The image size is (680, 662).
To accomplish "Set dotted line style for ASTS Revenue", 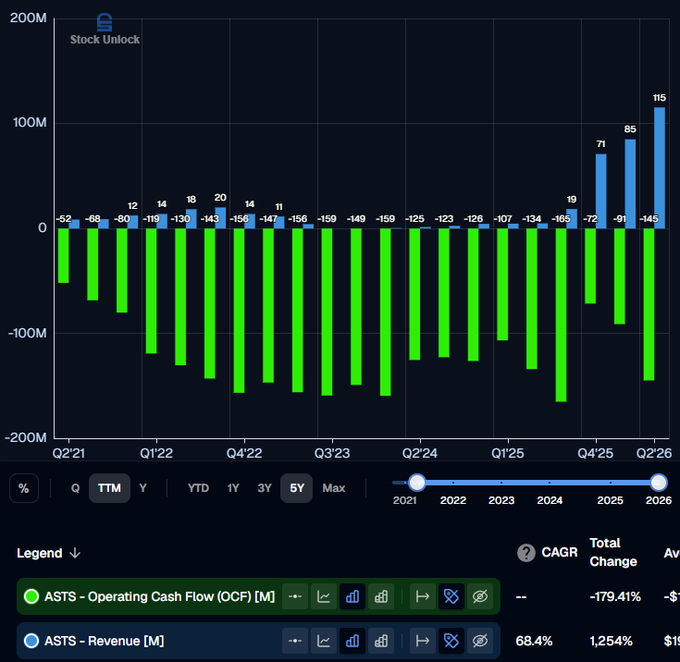I will coord(295,641).
